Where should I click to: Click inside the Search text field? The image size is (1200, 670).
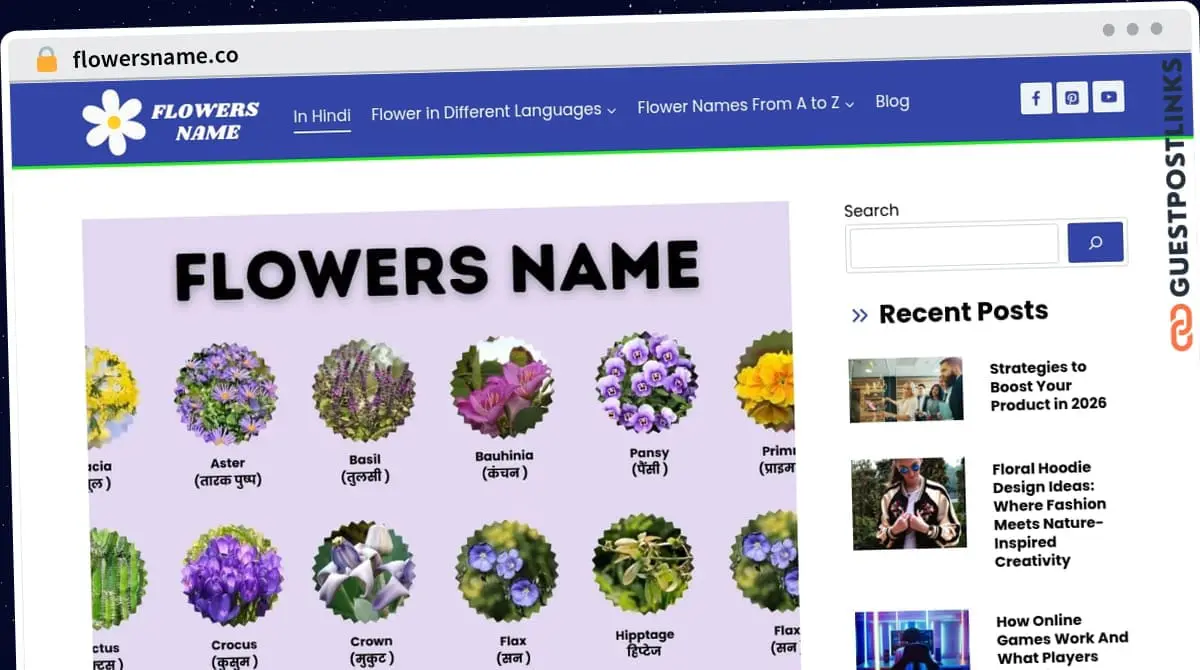[953, 244]
